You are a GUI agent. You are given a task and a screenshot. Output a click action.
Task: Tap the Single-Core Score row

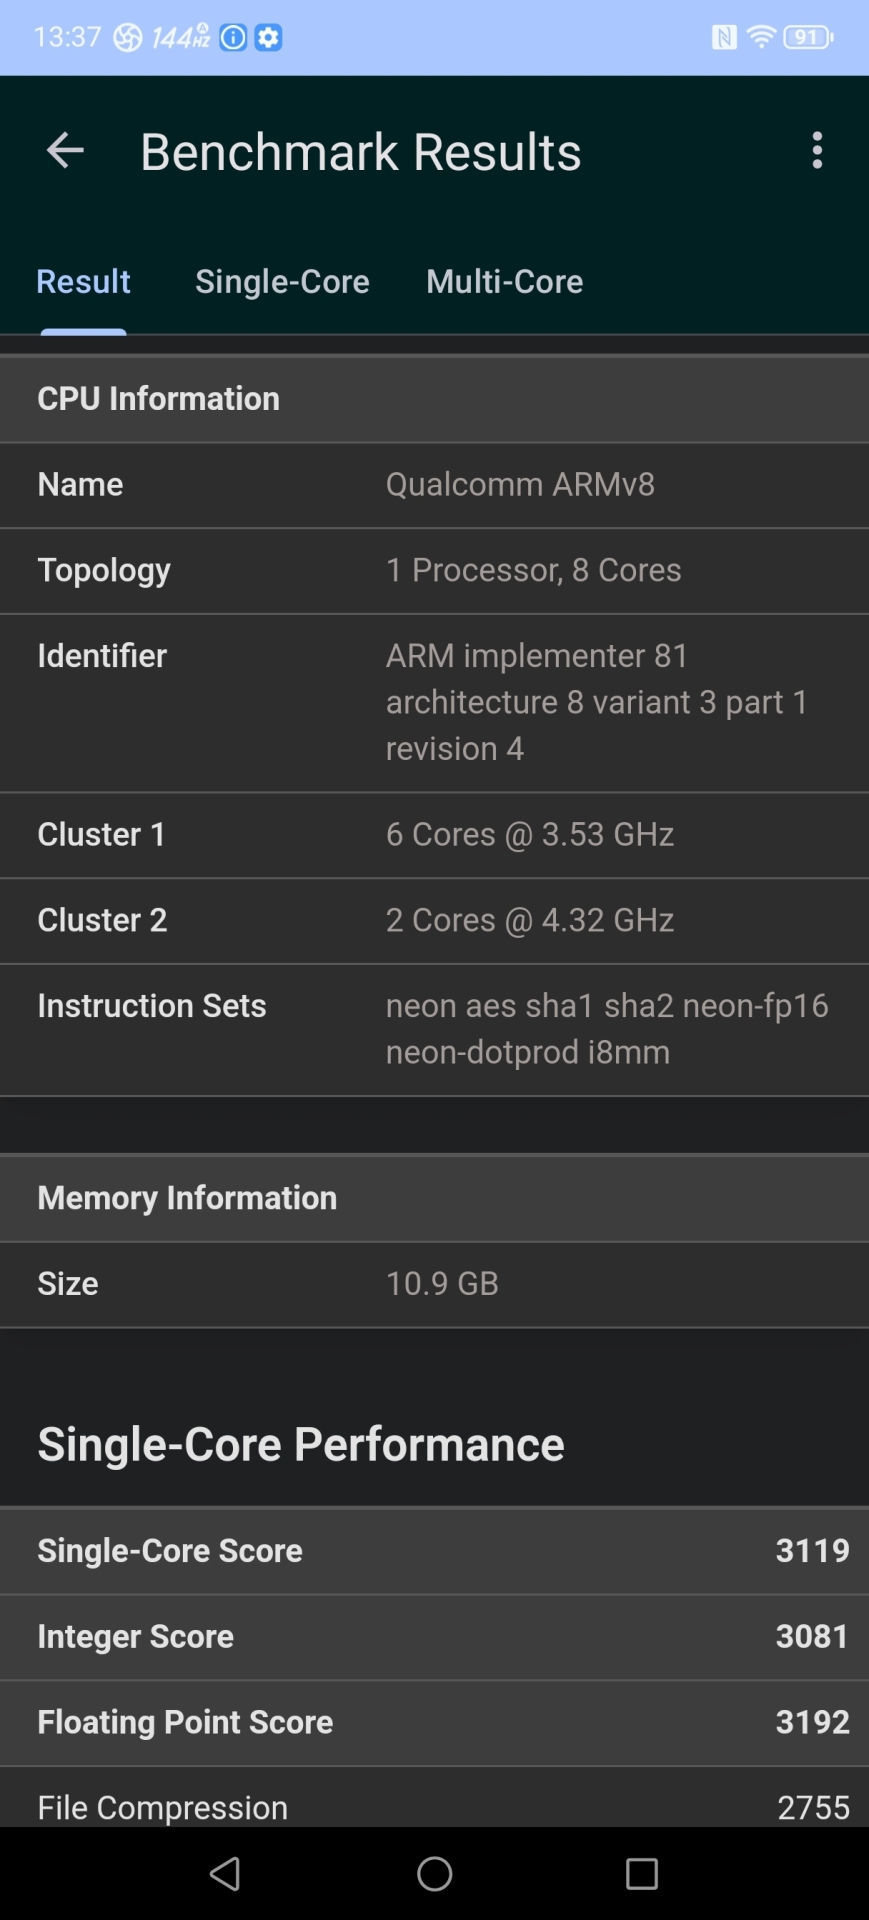[x=434, y=1550]
